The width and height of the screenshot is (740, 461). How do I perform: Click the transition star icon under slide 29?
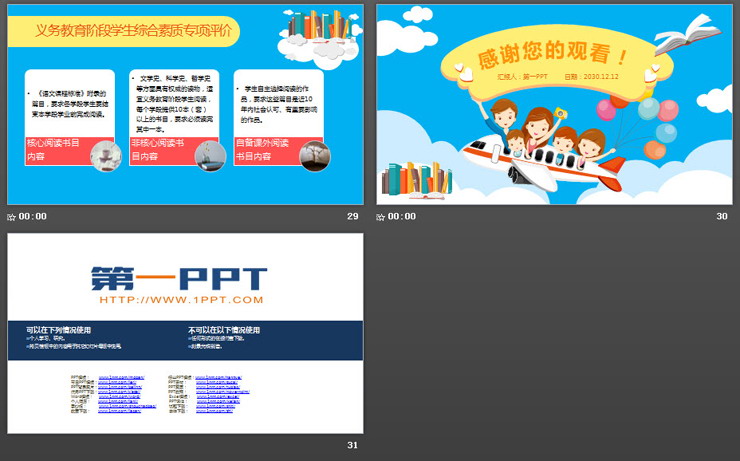click(11, 217)
